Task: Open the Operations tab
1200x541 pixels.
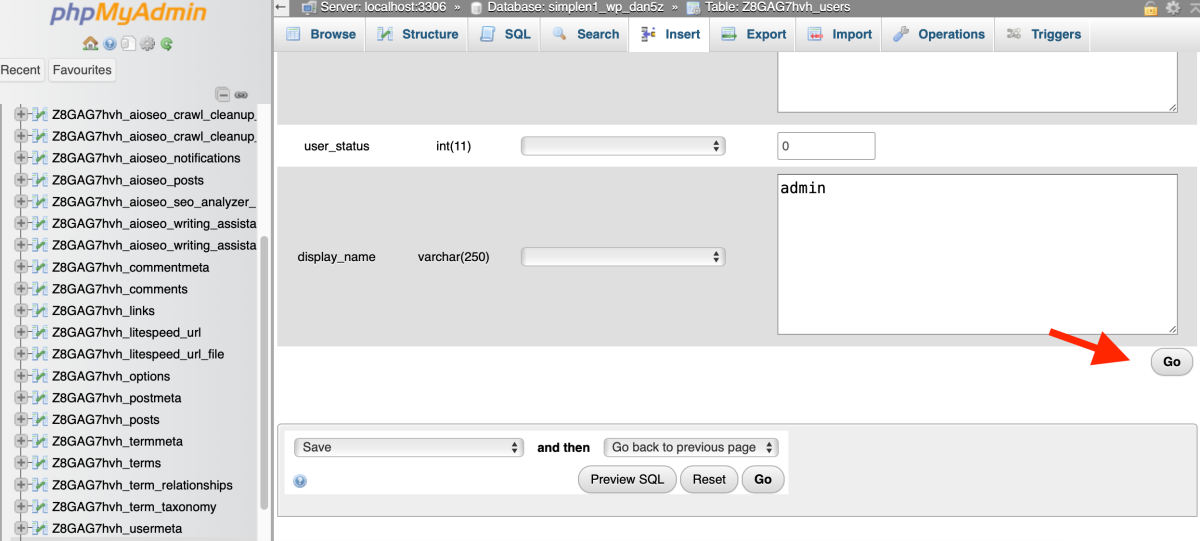Action: (938, 34)
